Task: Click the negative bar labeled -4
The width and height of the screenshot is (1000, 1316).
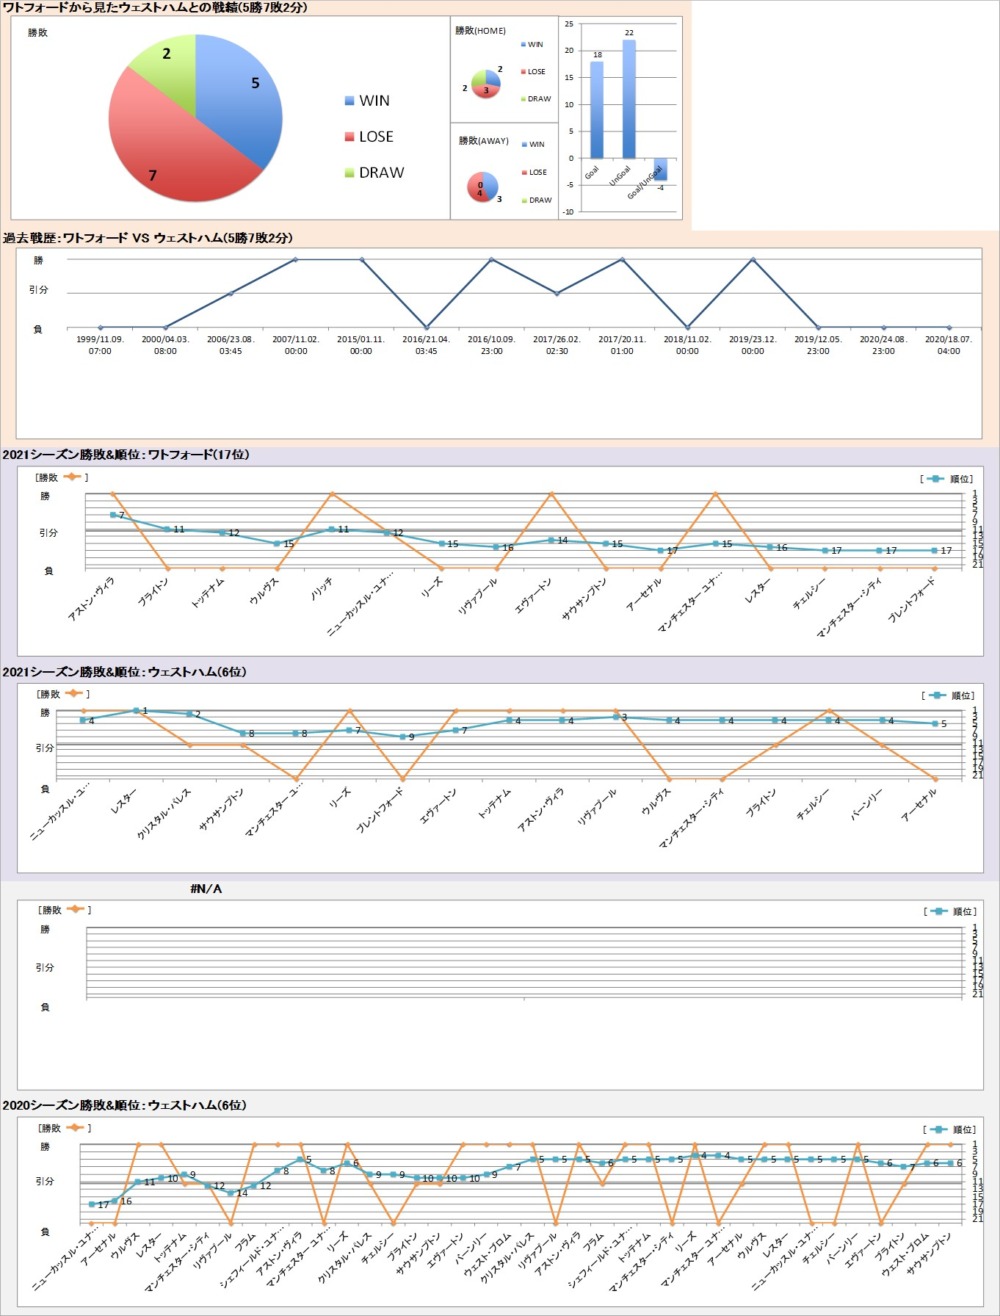Action: 661,169
